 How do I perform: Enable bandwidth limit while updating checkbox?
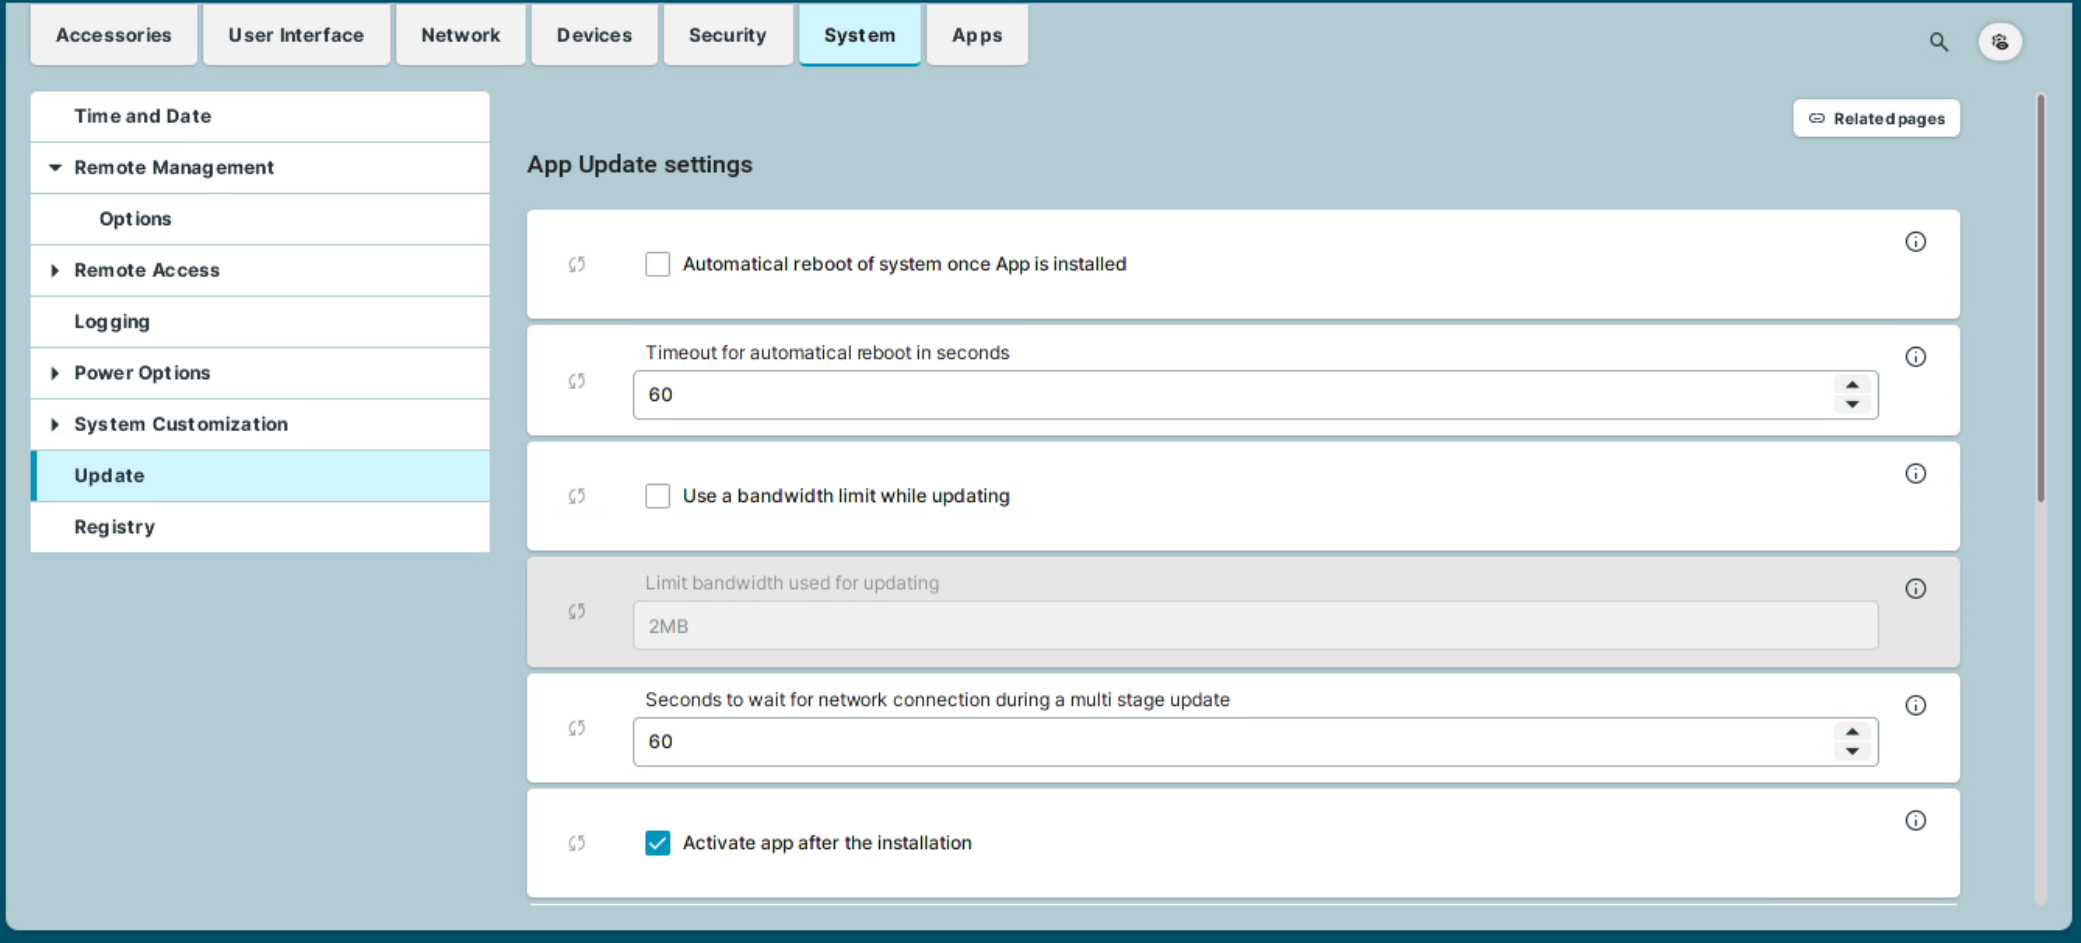(x=657, y=496)
